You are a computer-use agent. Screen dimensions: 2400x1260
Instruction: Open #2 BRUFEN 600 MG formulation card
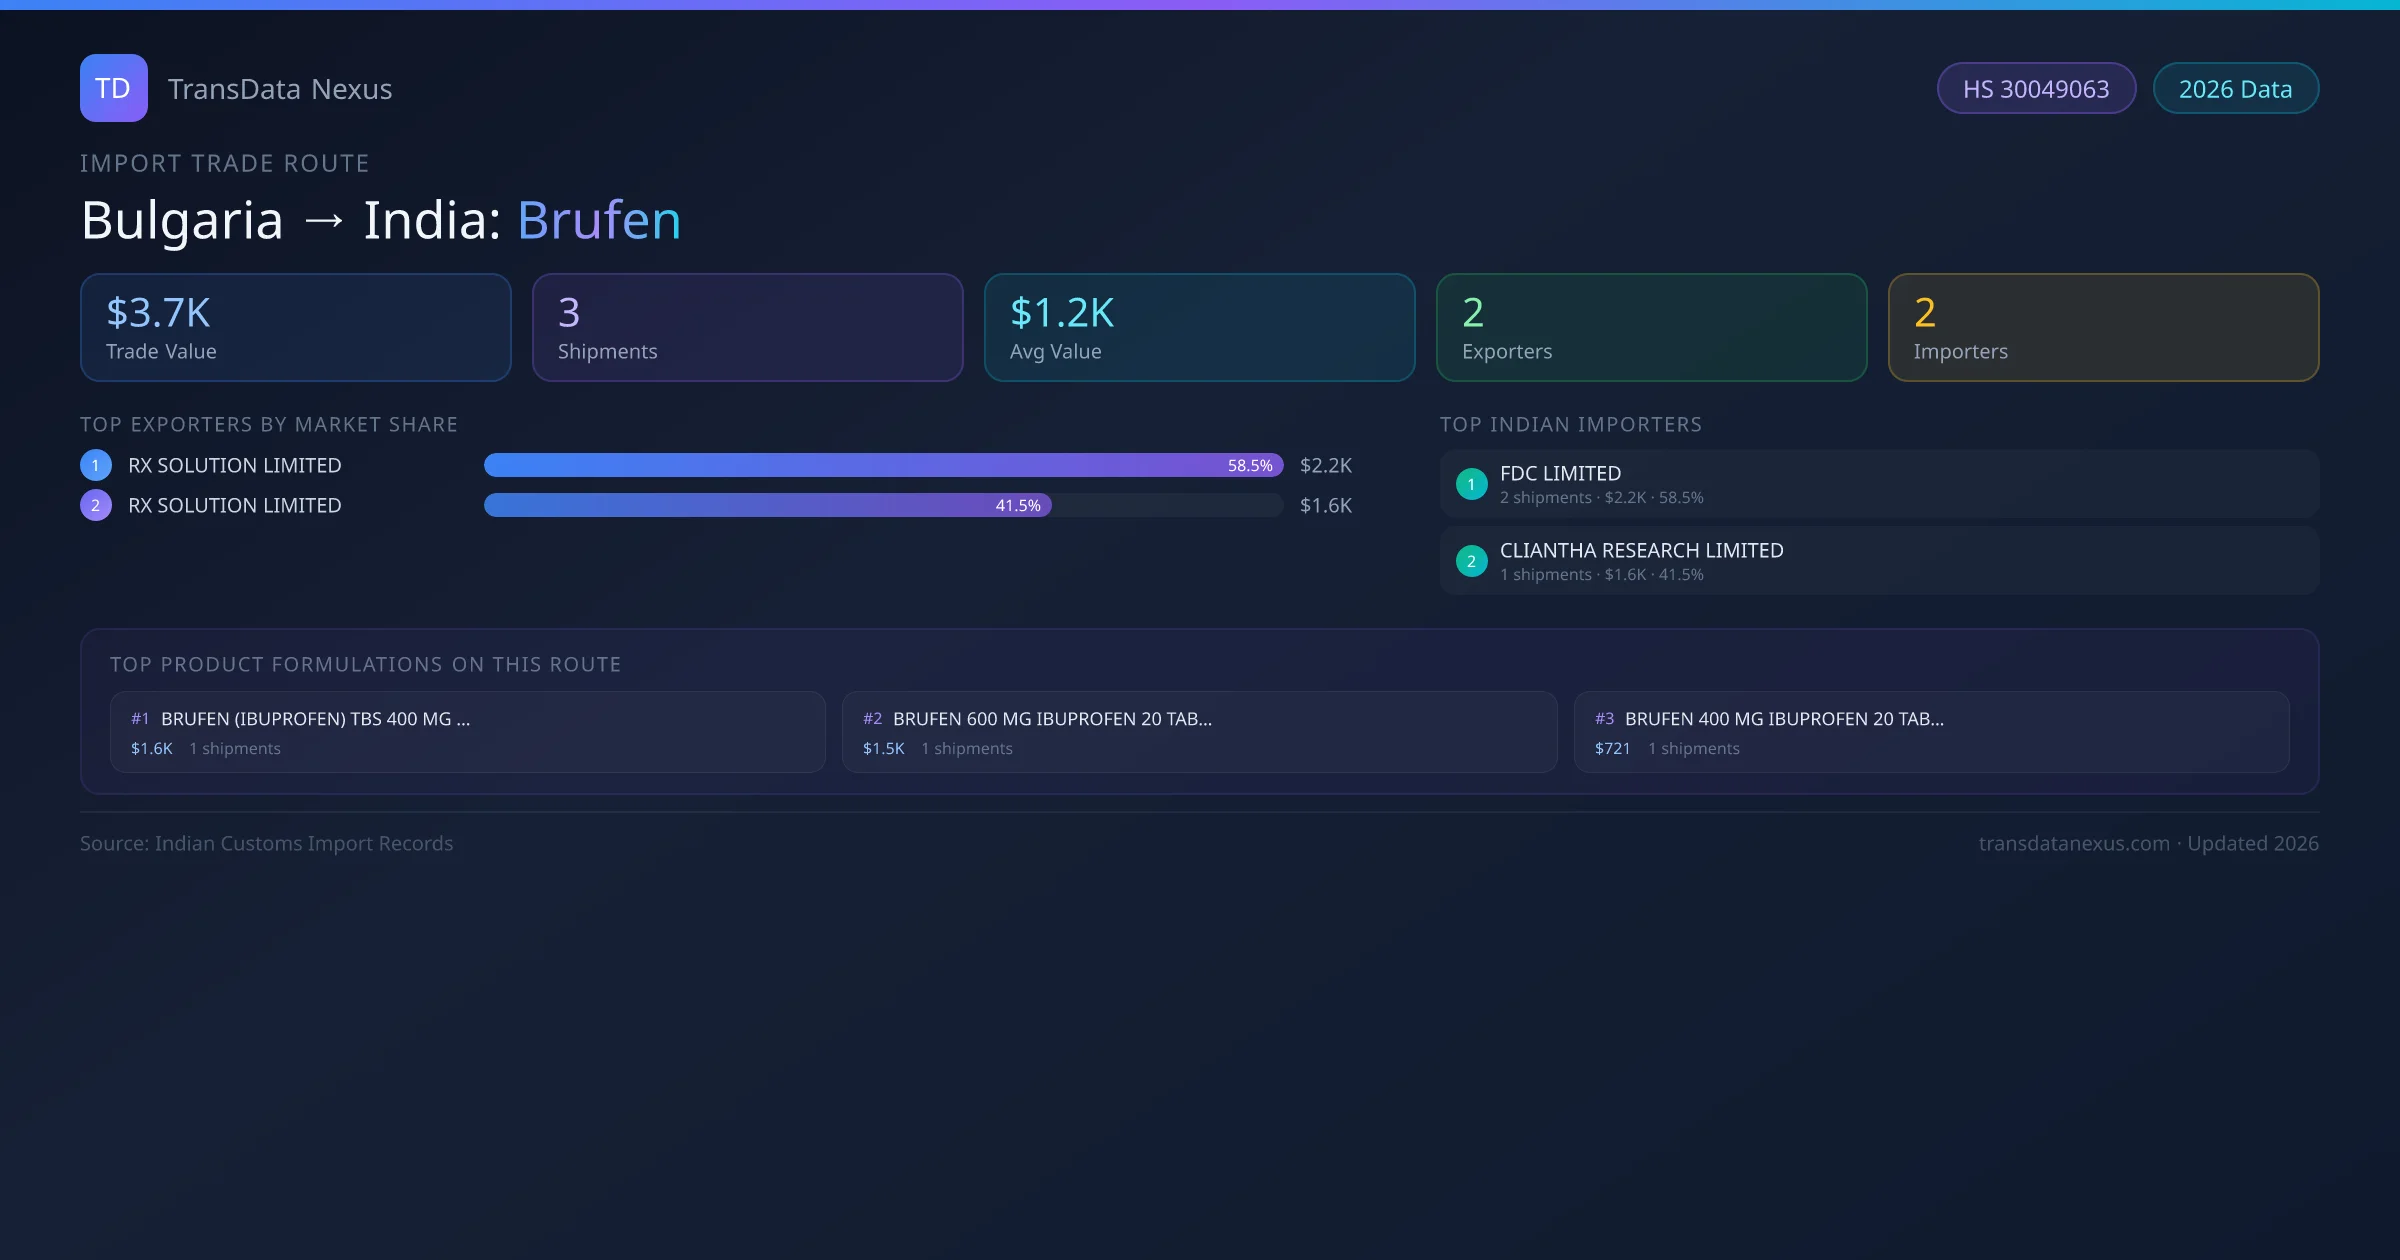click(1199, 732)
